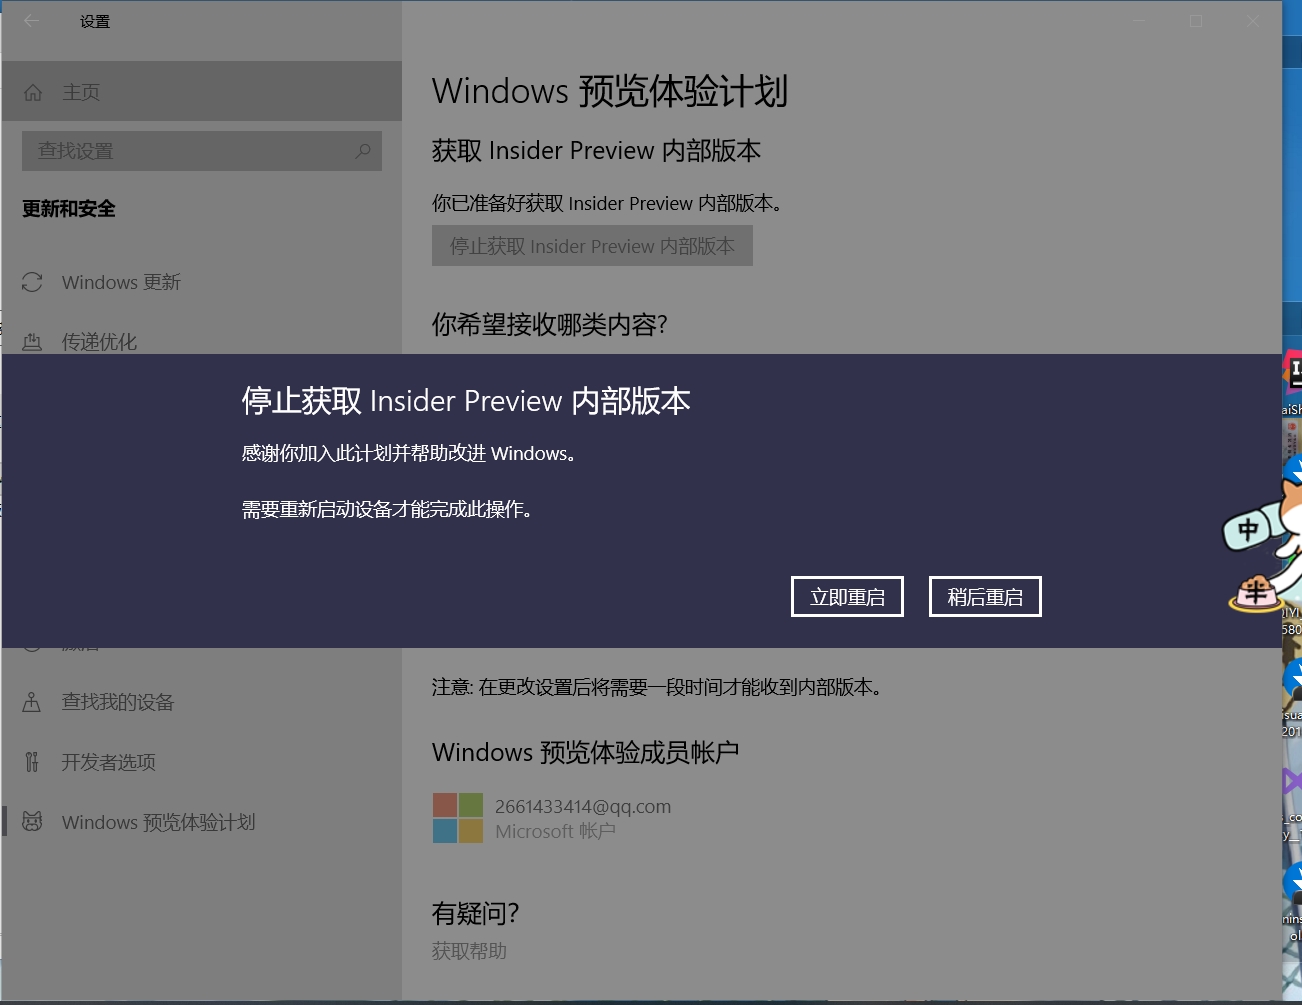
Task: Click the 中 input method indicator
Action: 1248,530
